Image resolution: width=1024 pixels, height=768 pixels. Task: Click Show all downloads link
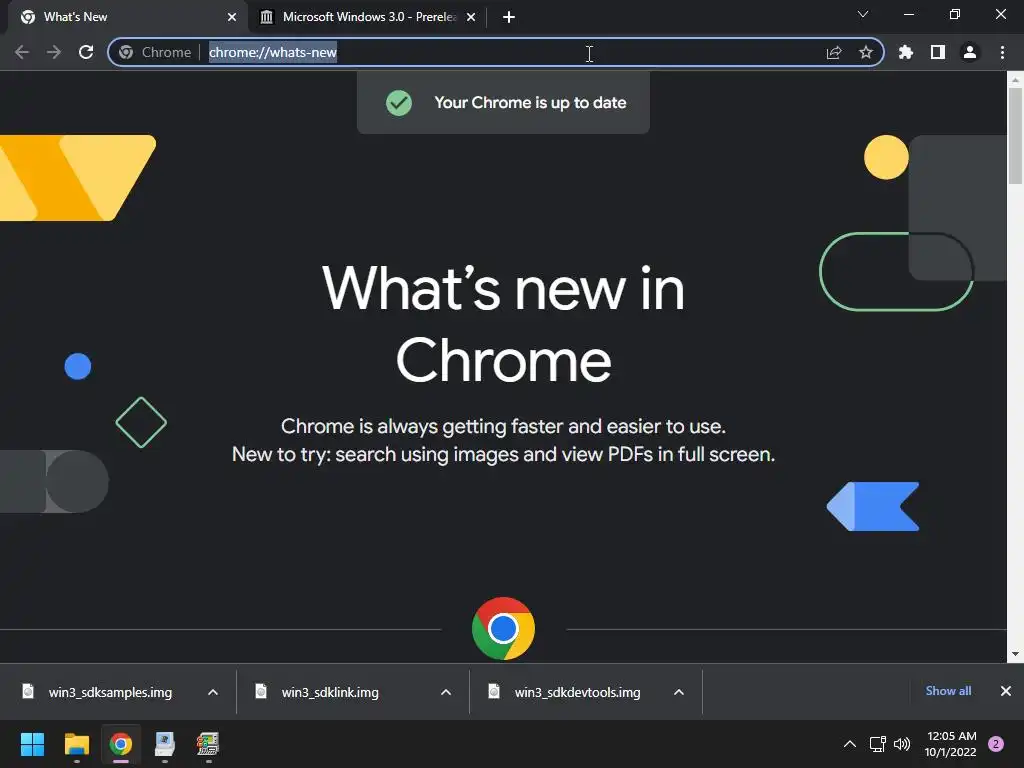pos(948,691)
